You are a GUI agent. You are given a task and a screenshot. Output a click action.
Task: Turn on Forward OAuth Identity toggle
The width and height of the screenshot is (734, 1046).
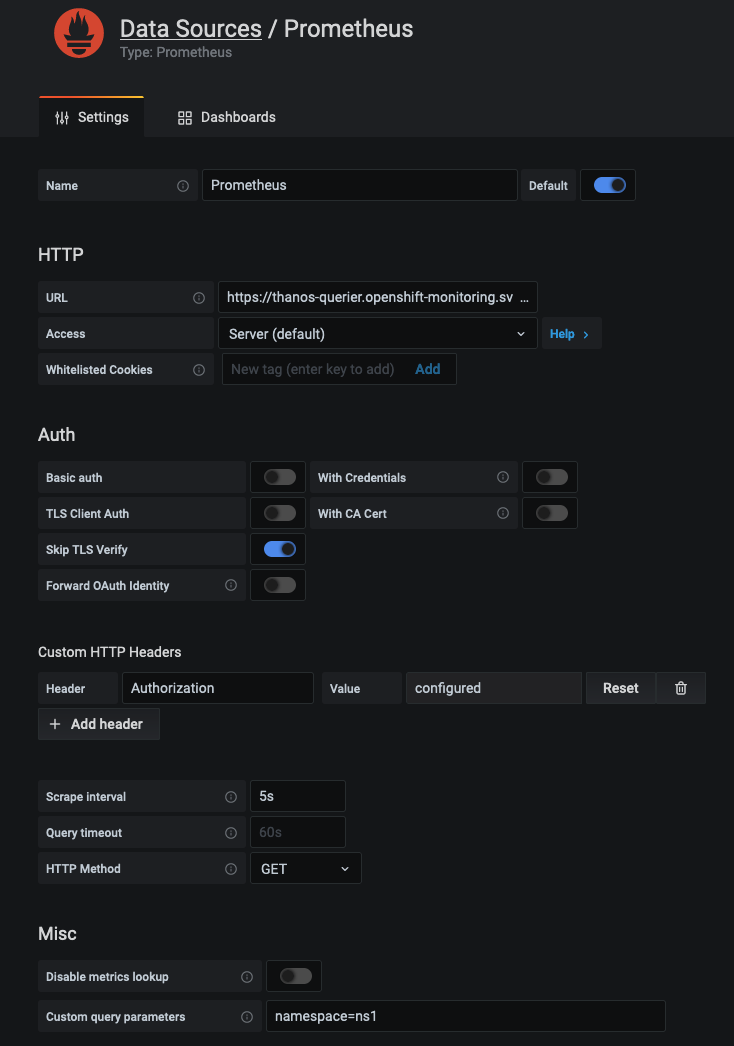point(280,586)
